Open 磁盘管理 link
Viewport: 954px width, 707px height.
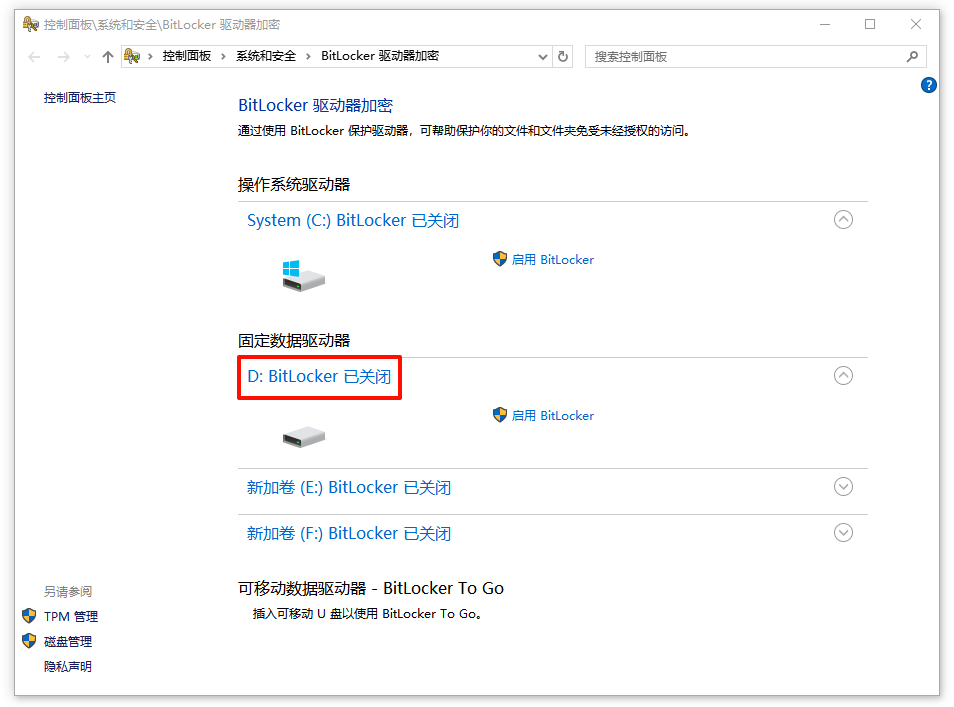(x=68, y=641)
